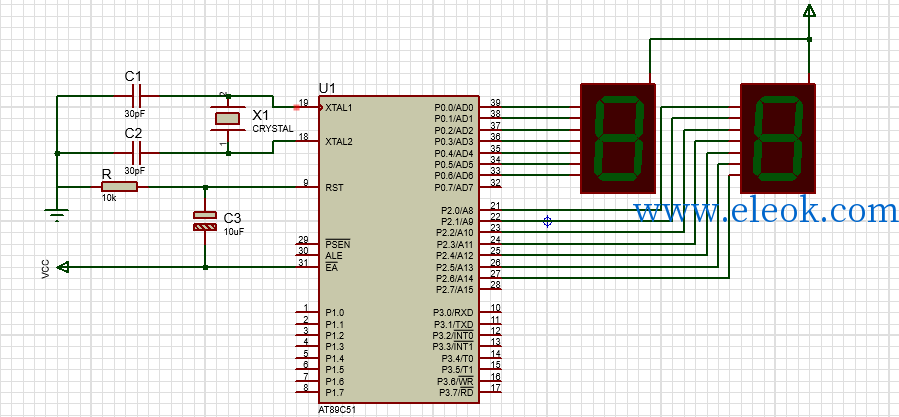The width and height of the screenshot is (899, 417).
Task: Click the P3.6/WR pin label
Action: pos(456,381)
